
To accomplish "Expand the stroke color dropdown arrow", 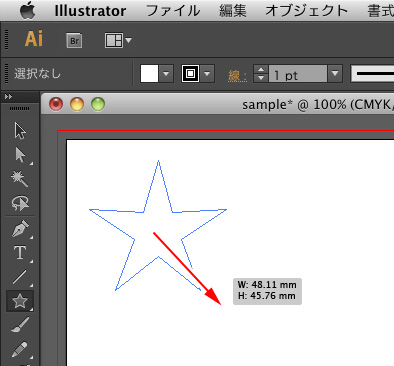I will [207, 74].
